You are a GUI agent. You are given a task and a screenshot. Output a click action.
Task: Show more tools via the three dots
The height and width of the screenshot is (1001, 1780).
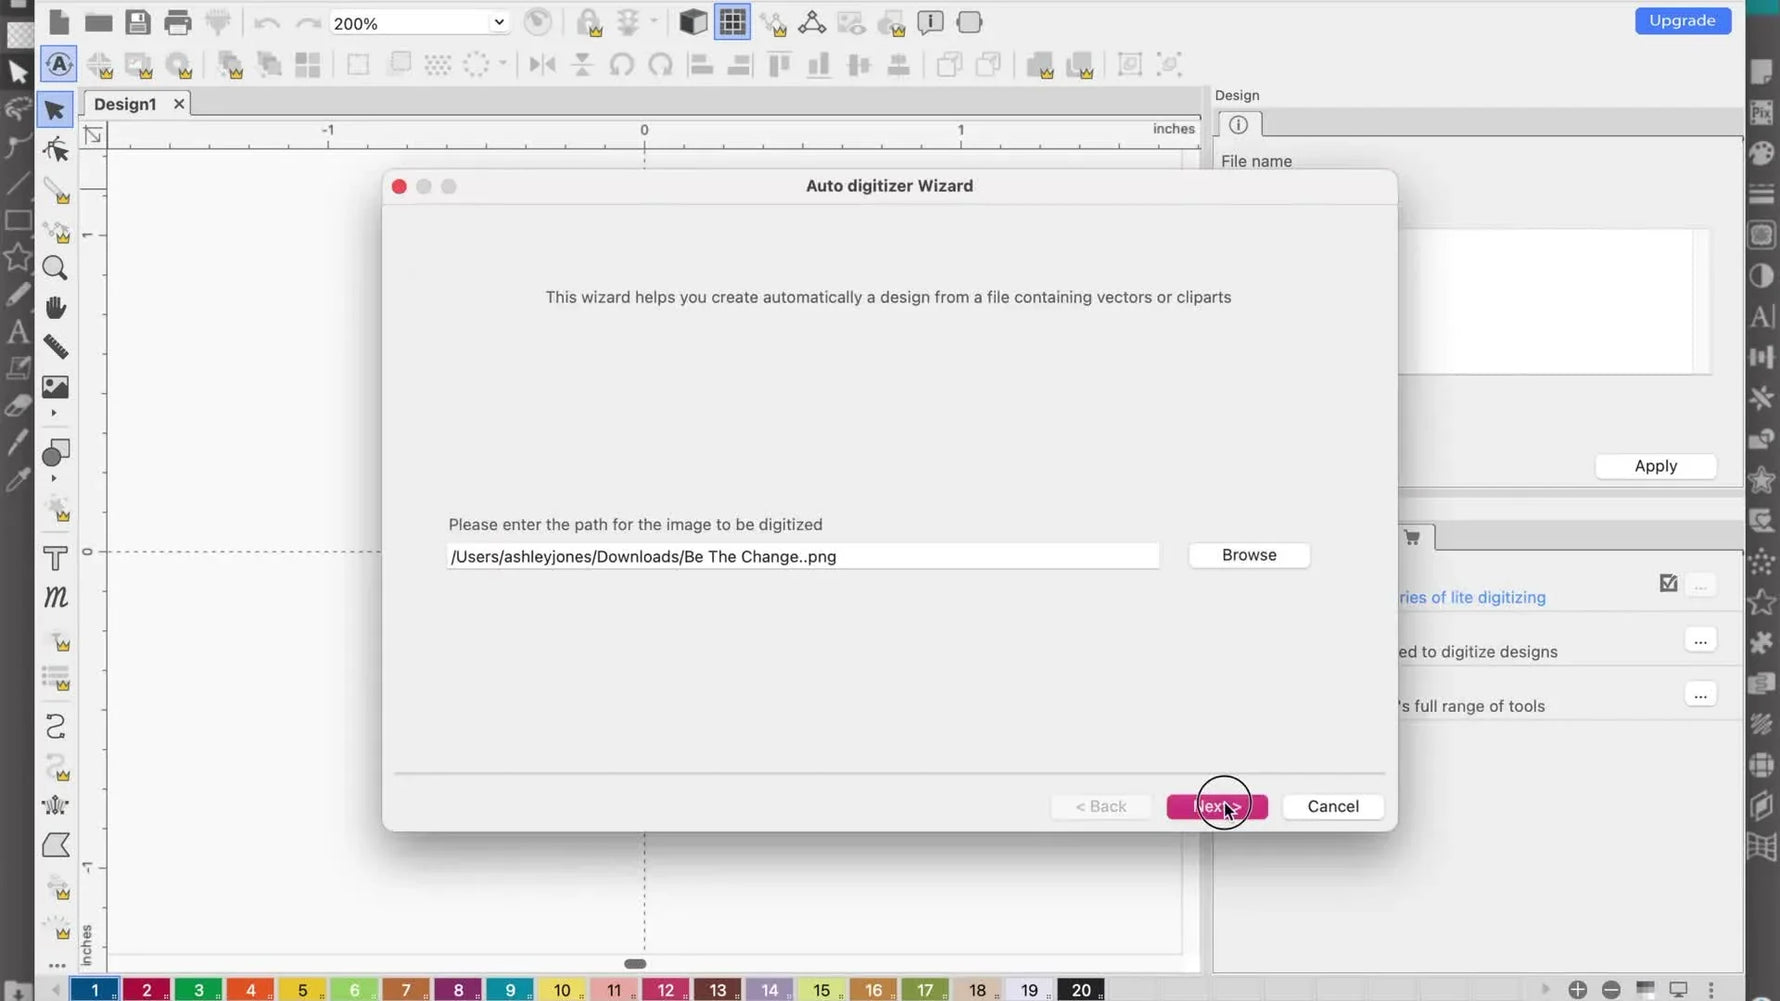coord(57,966)
